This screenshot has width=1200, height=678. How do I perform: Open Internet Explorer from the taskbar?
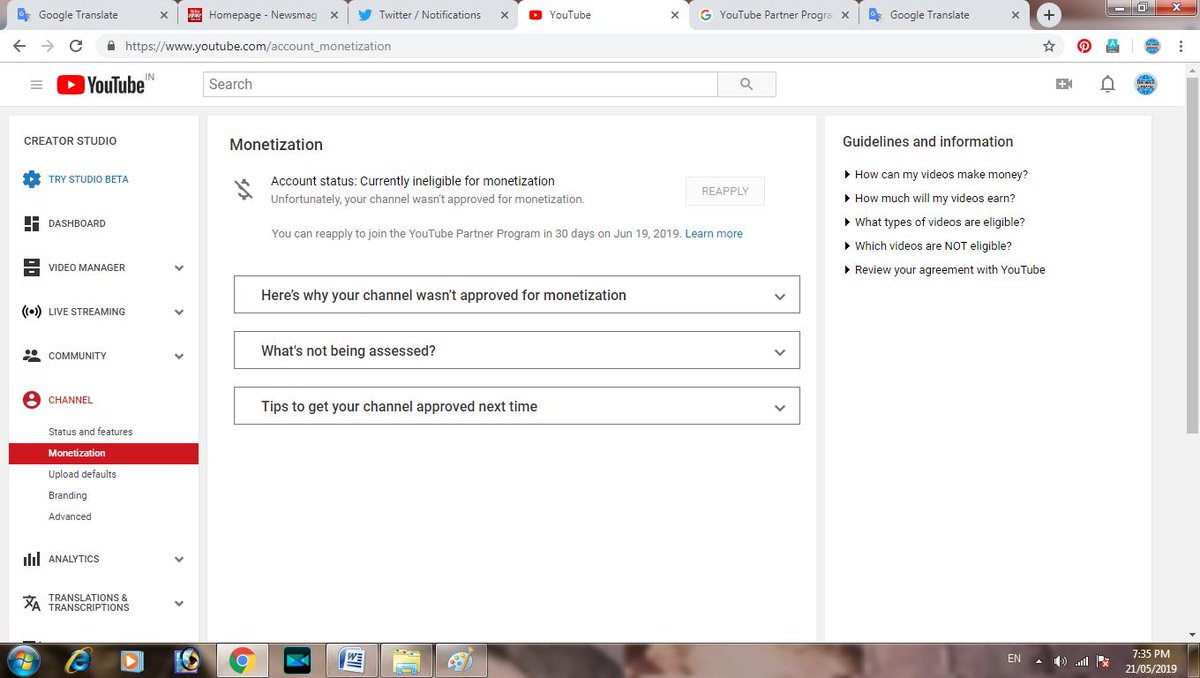coord(77,660)
